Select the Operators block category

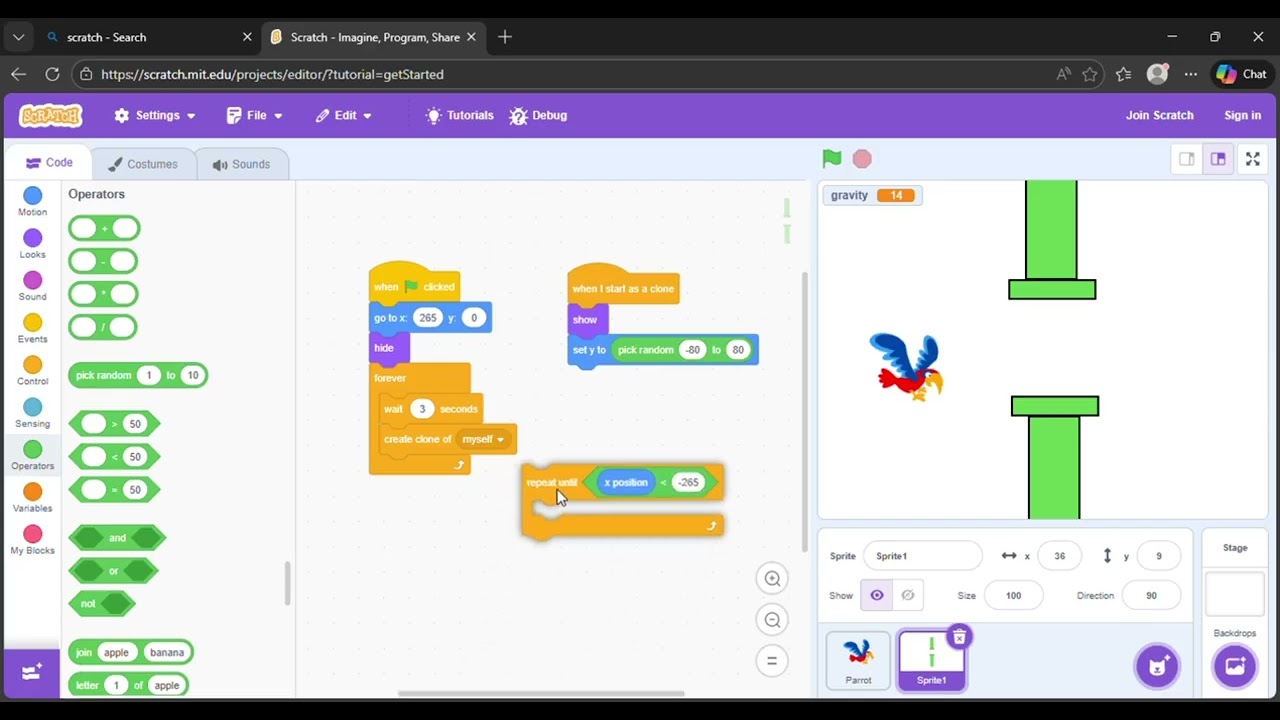(33, 455)
